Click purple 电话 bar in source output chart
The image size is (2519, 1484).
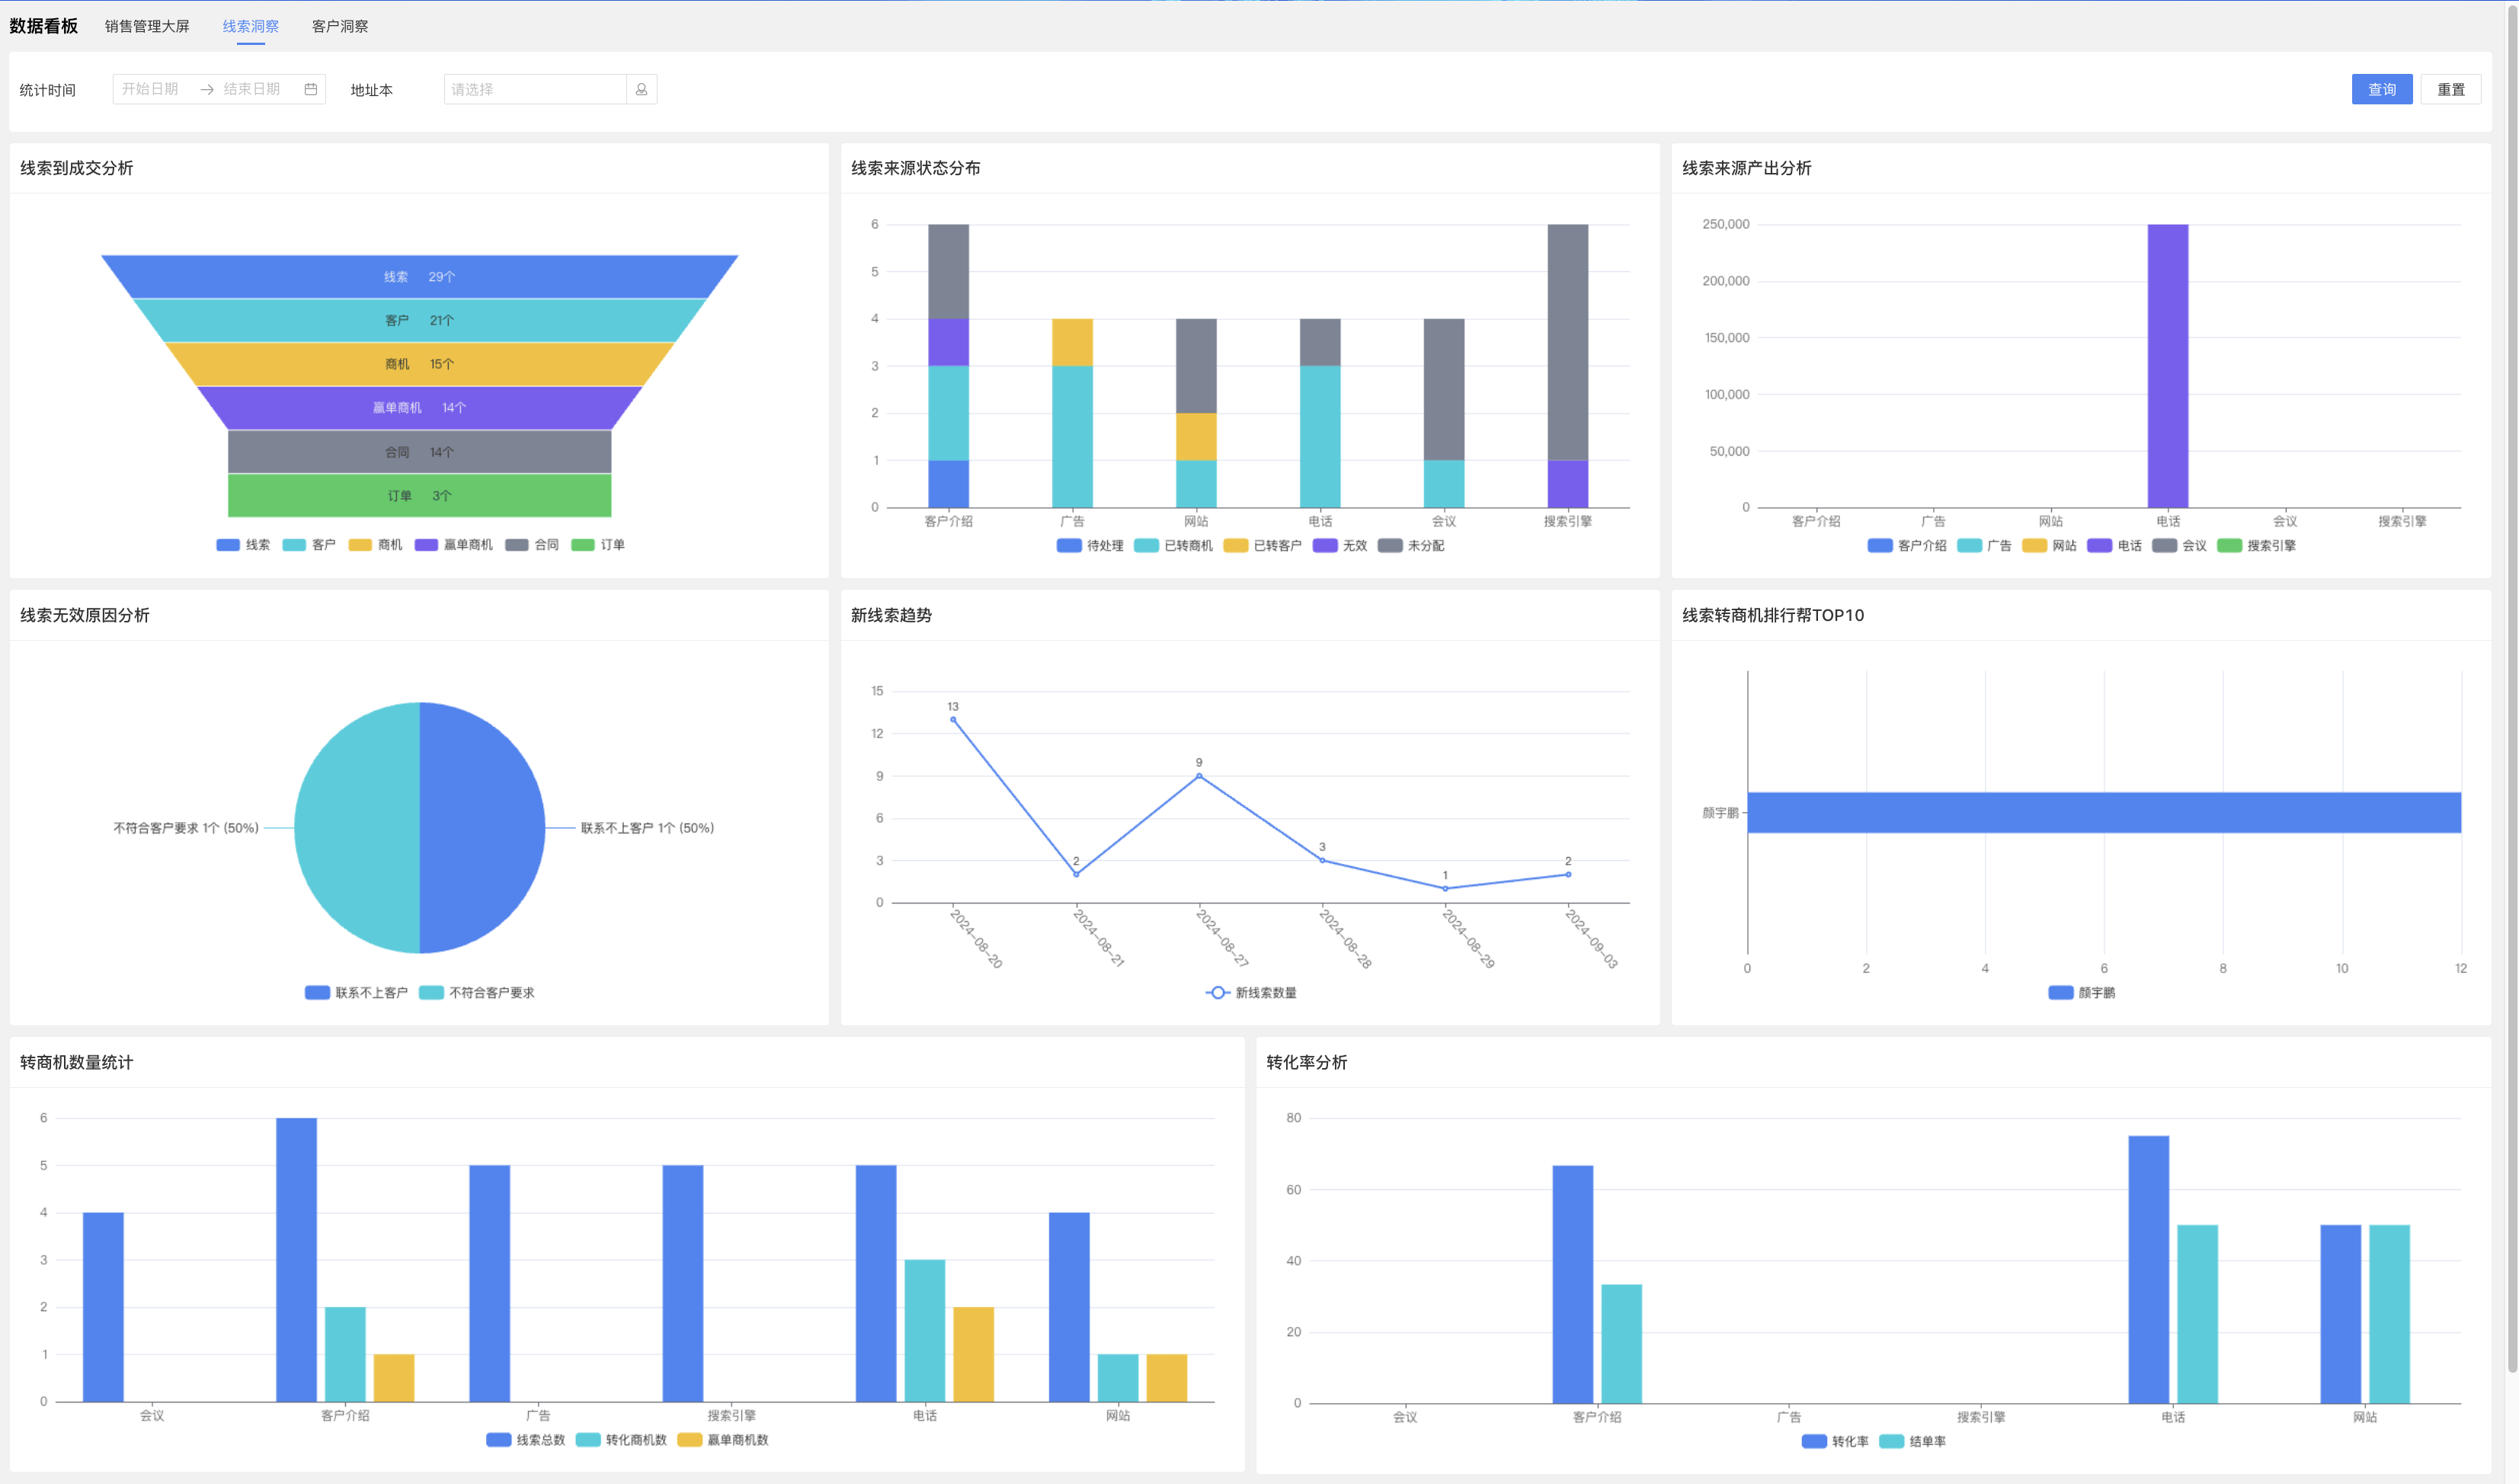point(2167,366)
